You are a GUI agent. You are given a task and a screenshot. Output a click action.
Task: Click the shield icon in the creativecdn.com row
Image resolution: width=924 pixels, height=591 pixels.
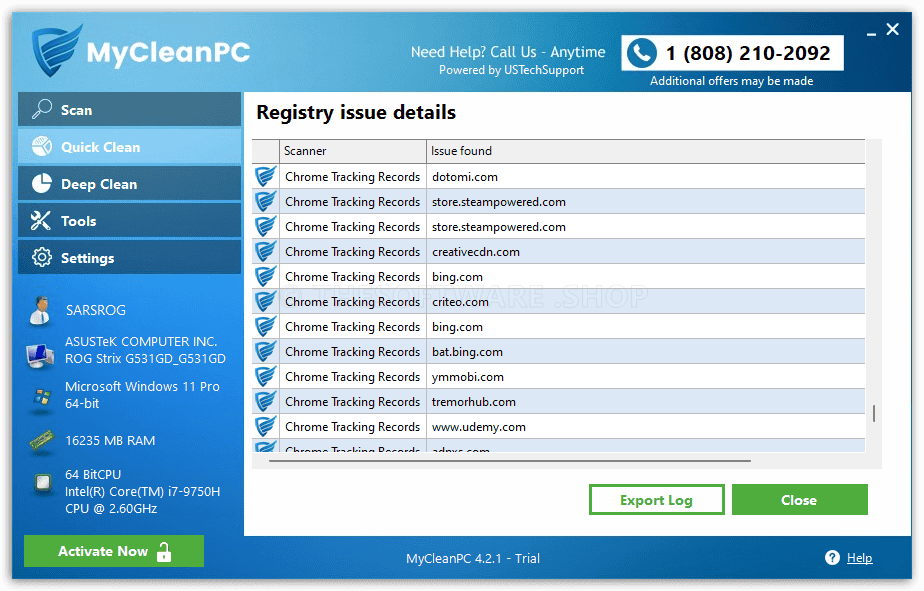tap(265, 251)
